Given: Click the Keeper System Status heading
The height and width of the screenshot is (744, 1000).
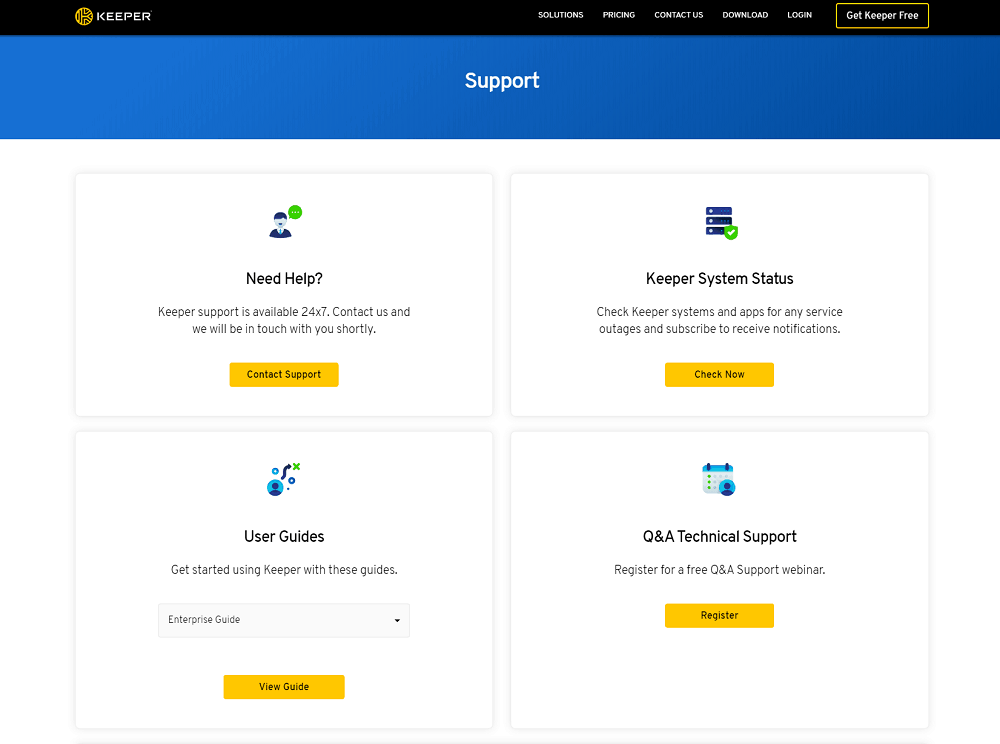Looking at the screenshot, I should (x=719, y=279).
